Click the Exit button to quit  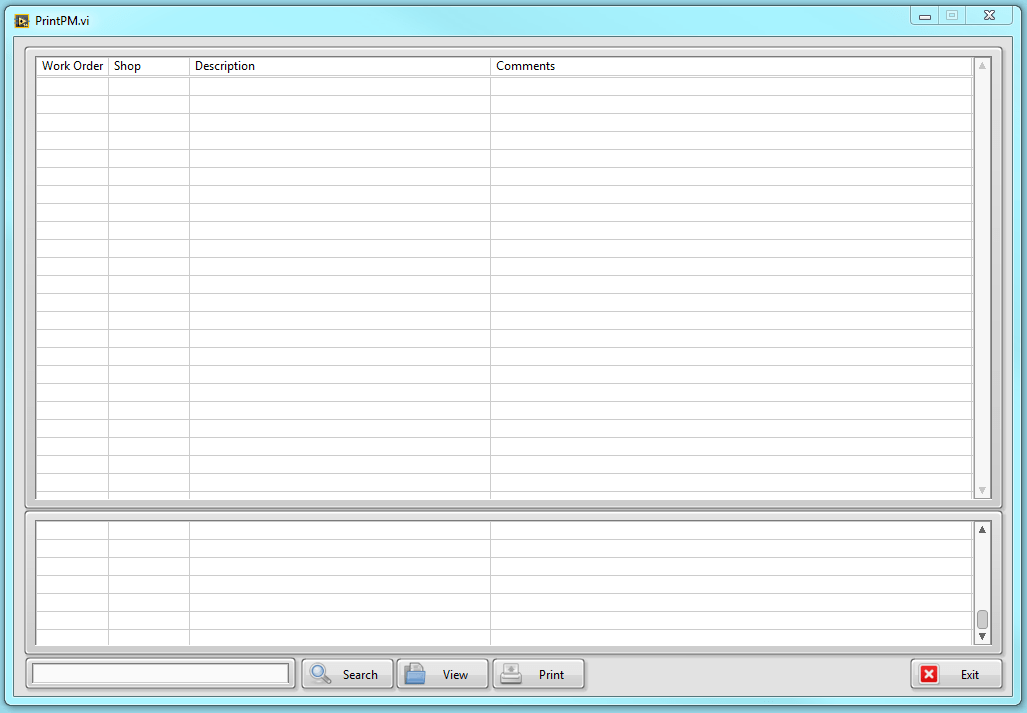click(956, 674)
